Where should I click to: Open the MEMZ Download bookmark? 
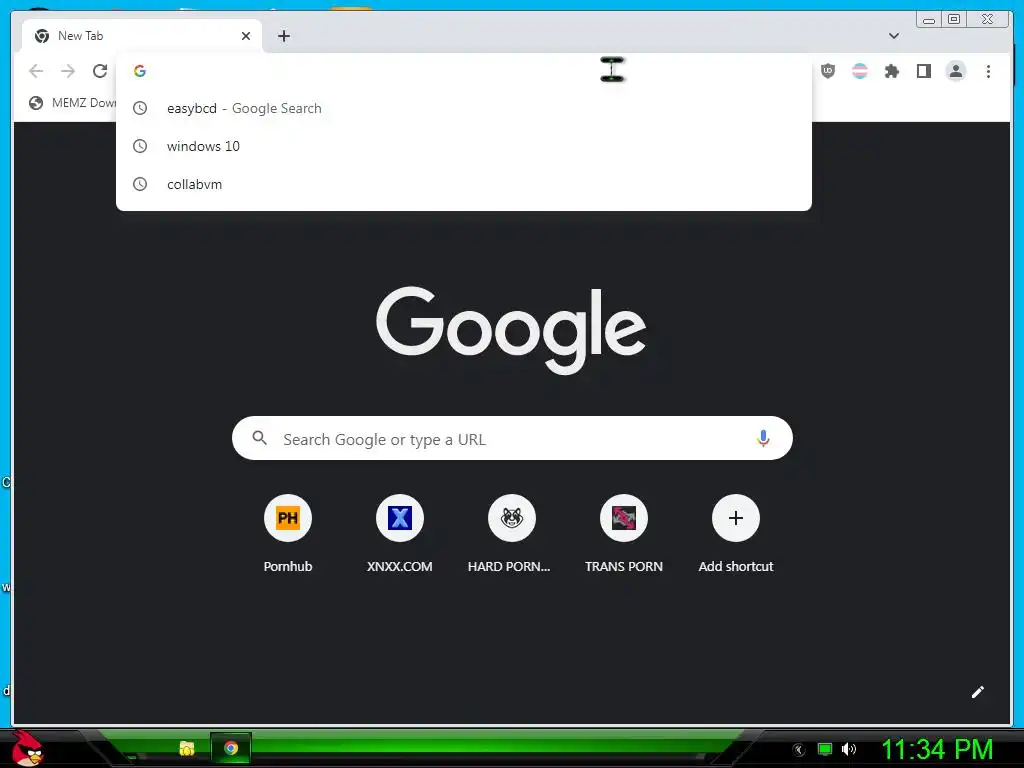pyautogui.click(x=73, y=103)
